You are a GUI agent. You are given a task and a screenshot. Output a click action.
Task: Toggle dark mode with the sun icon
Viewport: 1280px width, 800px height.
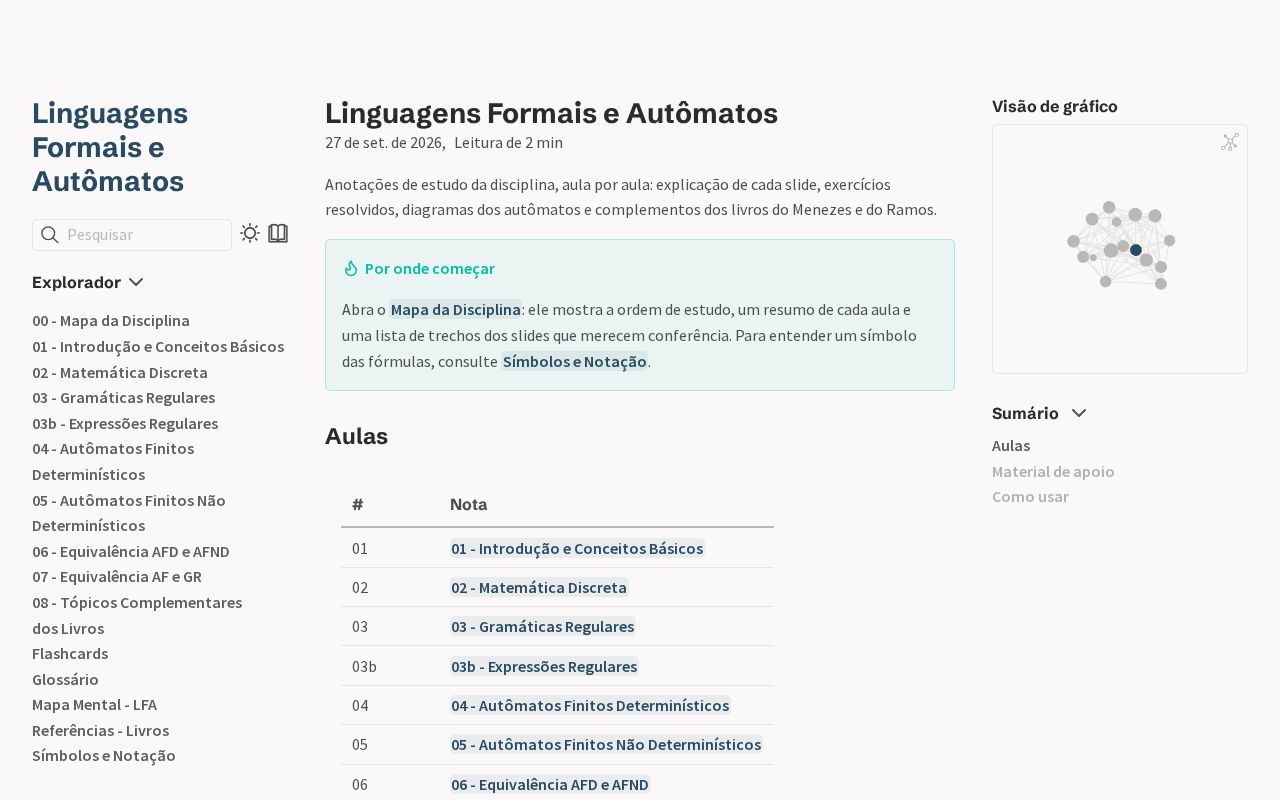pyautogui.click(x=250, y=234)
